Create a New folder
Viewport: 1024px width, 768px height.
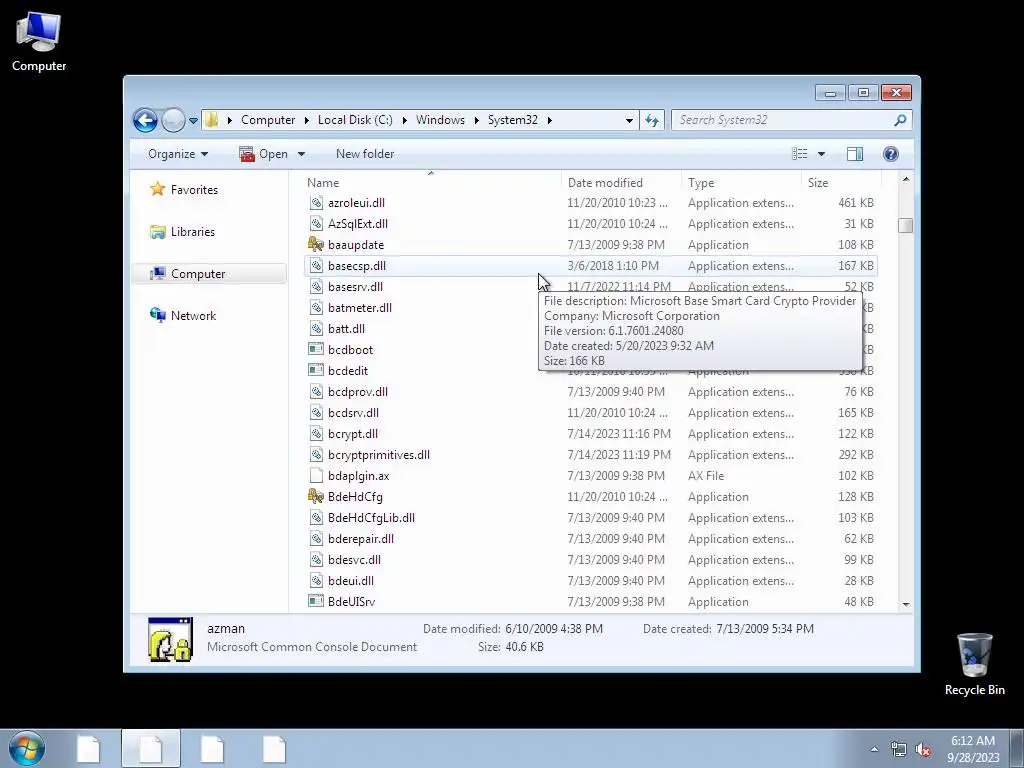(365, 154)
